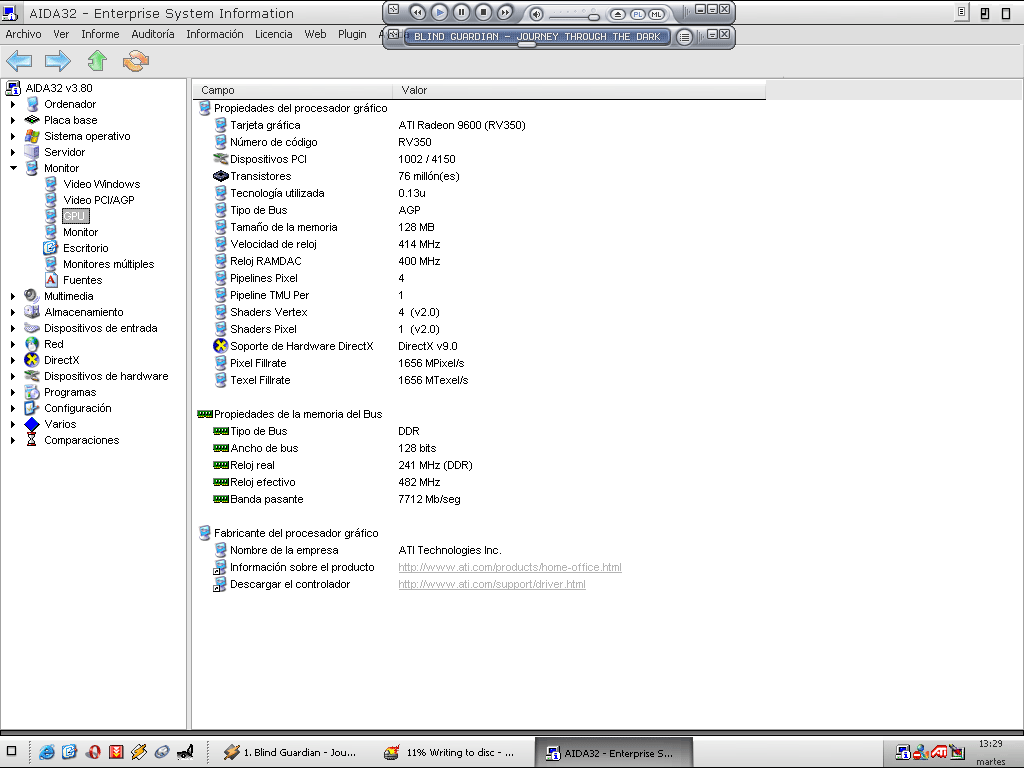Image resolution: width=1024 pixels, height=768 pixels.
Task: Click the Configuración tree icon
Action: (x=31, y=408)
